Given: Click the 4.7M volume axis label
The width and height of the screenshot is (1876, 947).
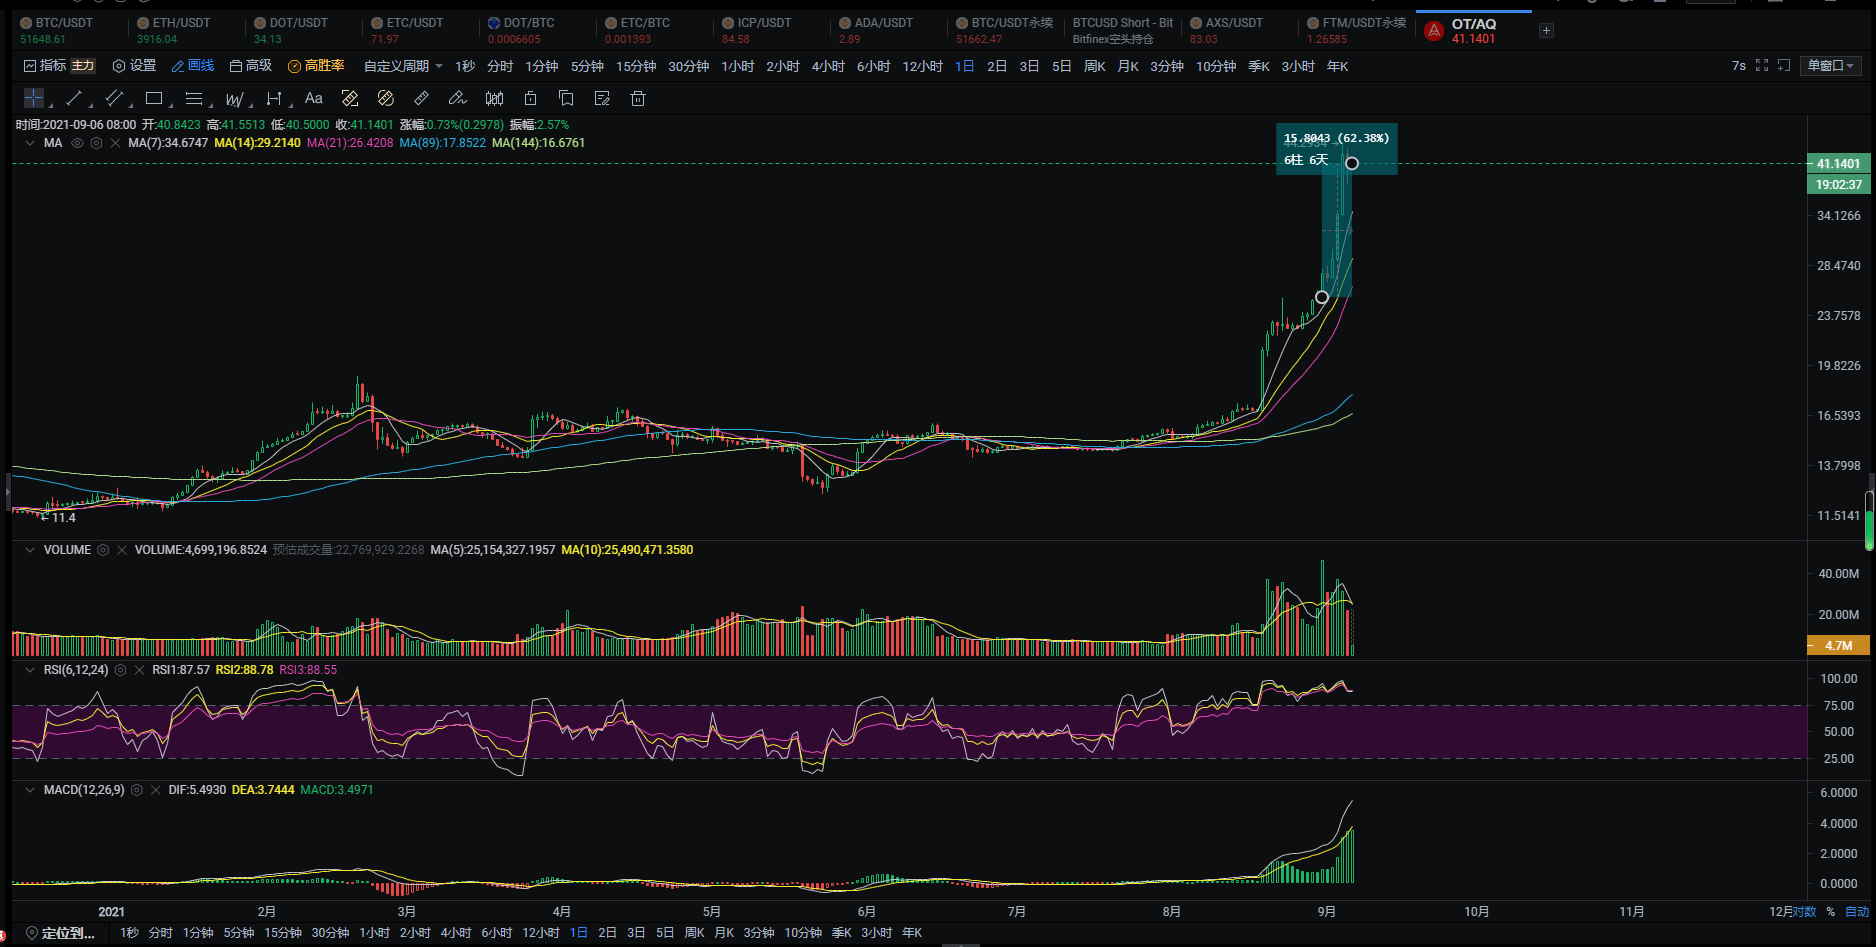Looking at the screenshot, I should pyautogui.click(x=1838, y=646).
